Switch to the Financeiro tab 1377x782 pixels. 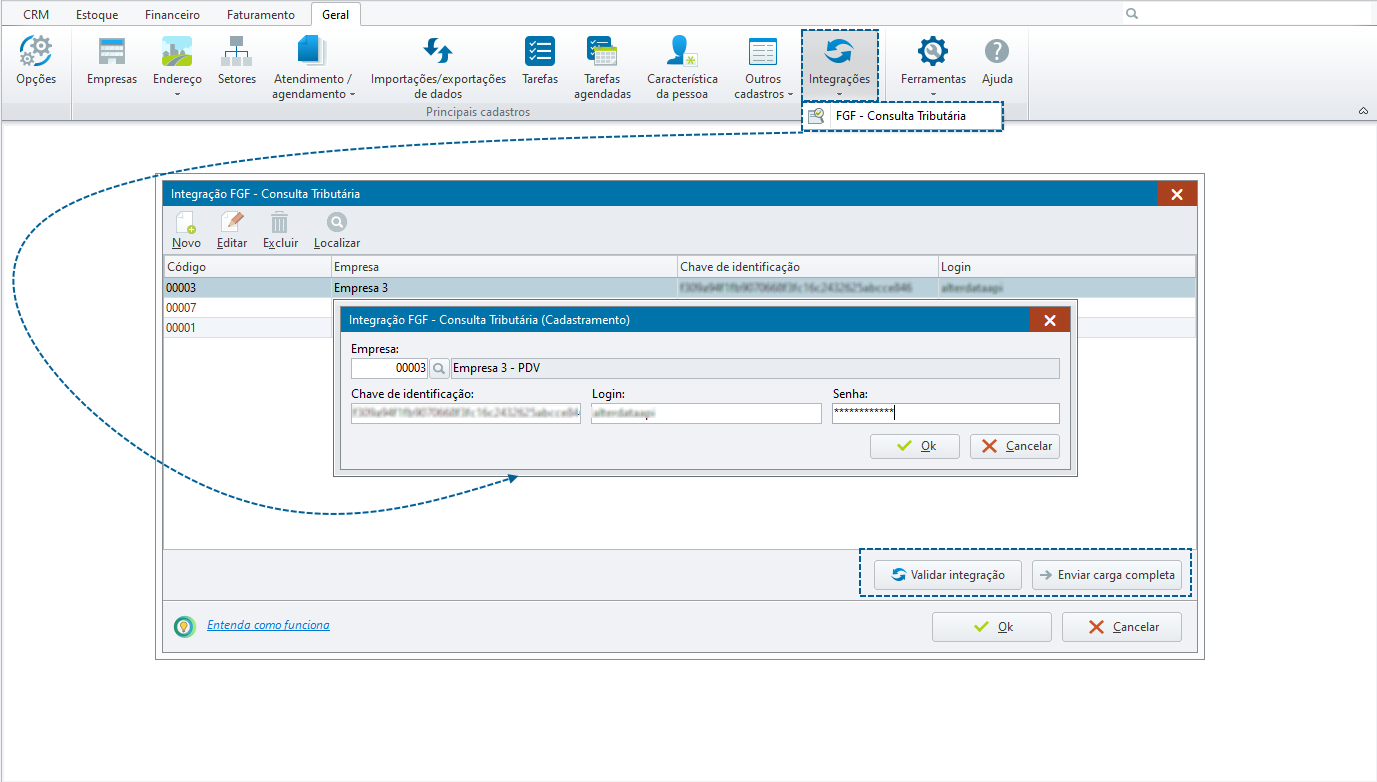click(172, 15)
